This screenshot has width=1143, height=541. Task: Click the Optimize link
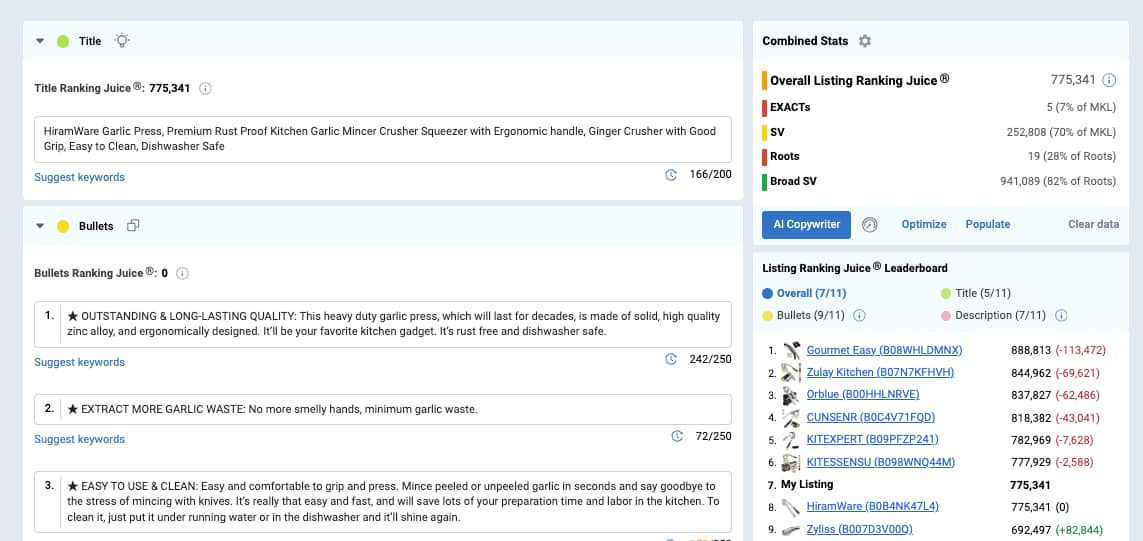tap(924, 225)
